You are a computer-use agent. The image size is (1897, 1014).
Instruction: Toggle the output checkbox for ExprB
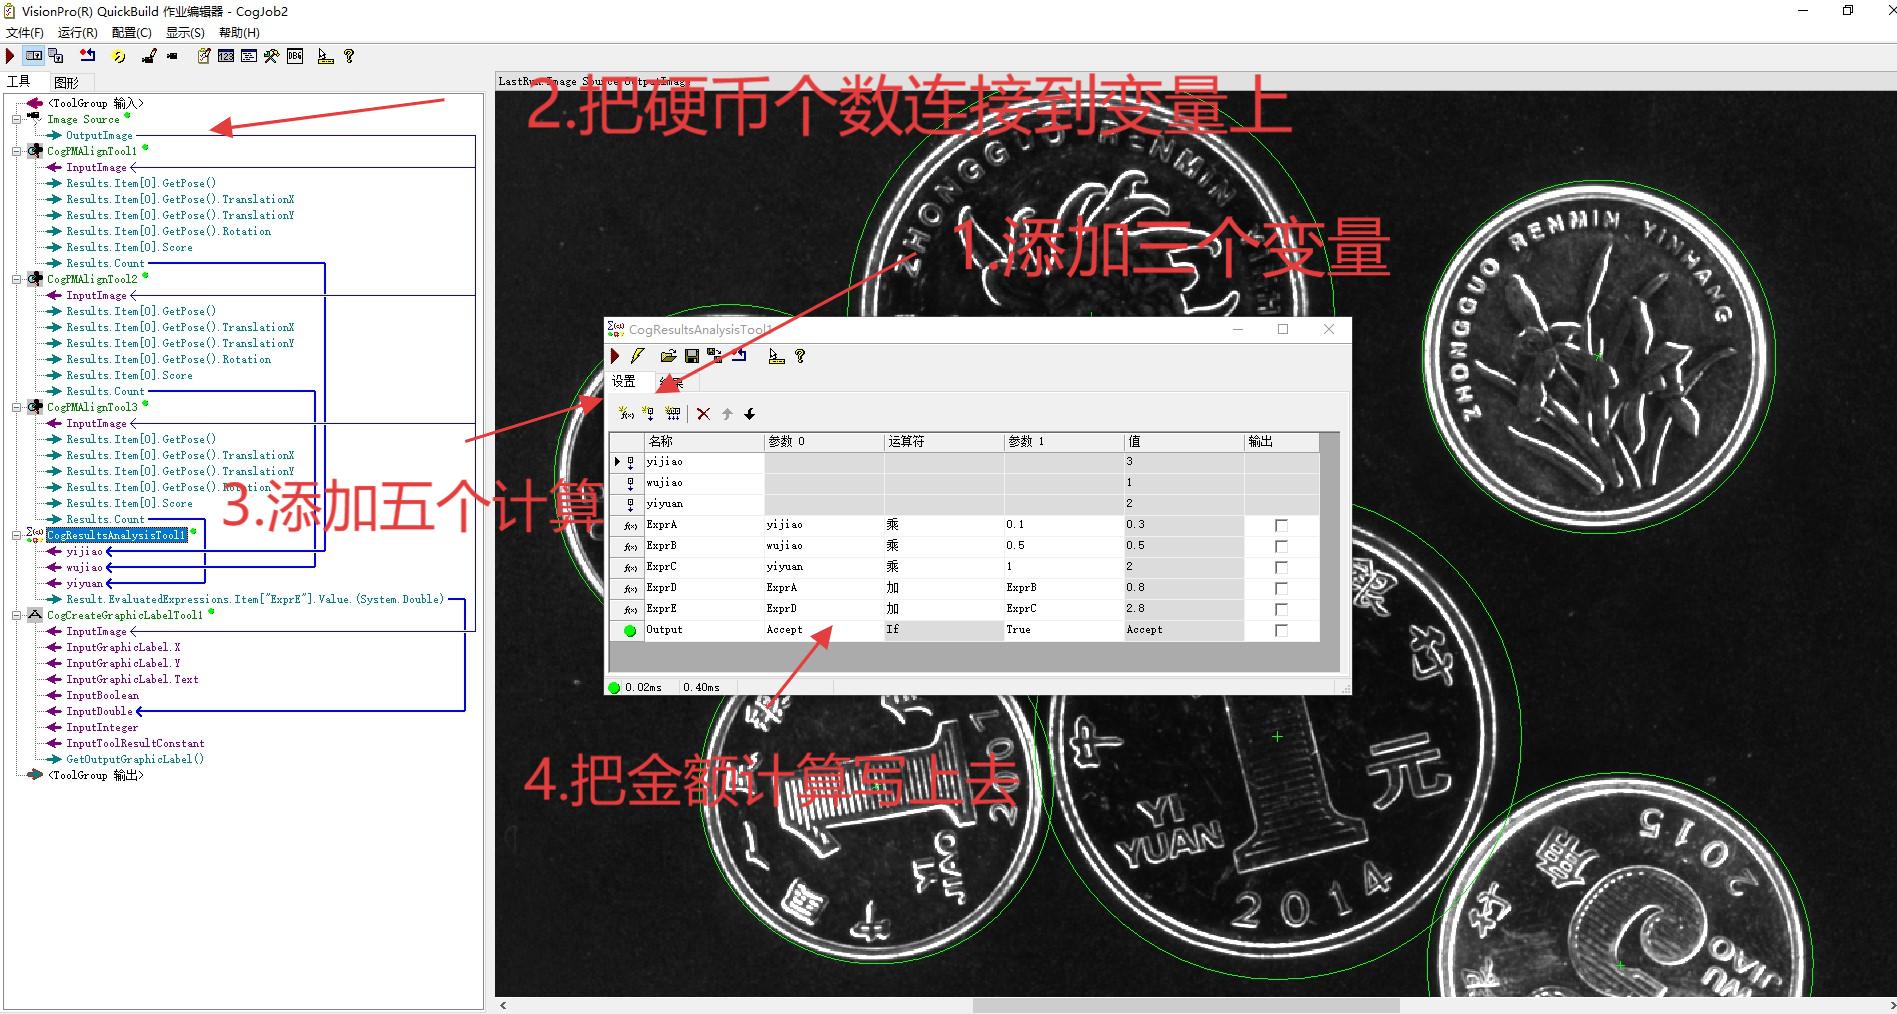point(1281,546)
